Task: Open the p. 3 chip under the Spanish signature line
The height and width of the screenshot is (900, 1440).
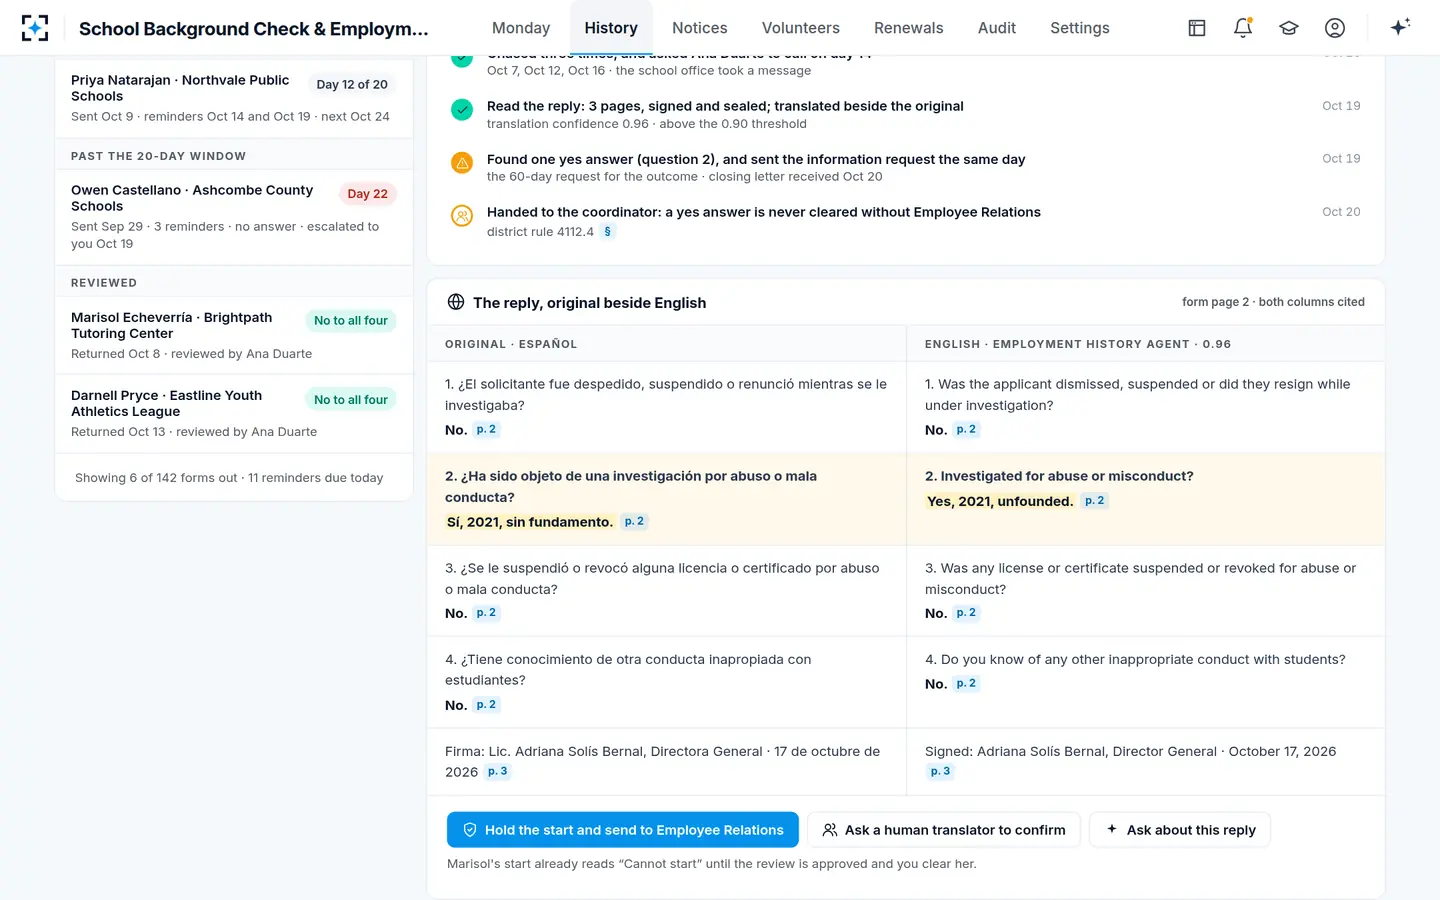Action: click(498, 772)
